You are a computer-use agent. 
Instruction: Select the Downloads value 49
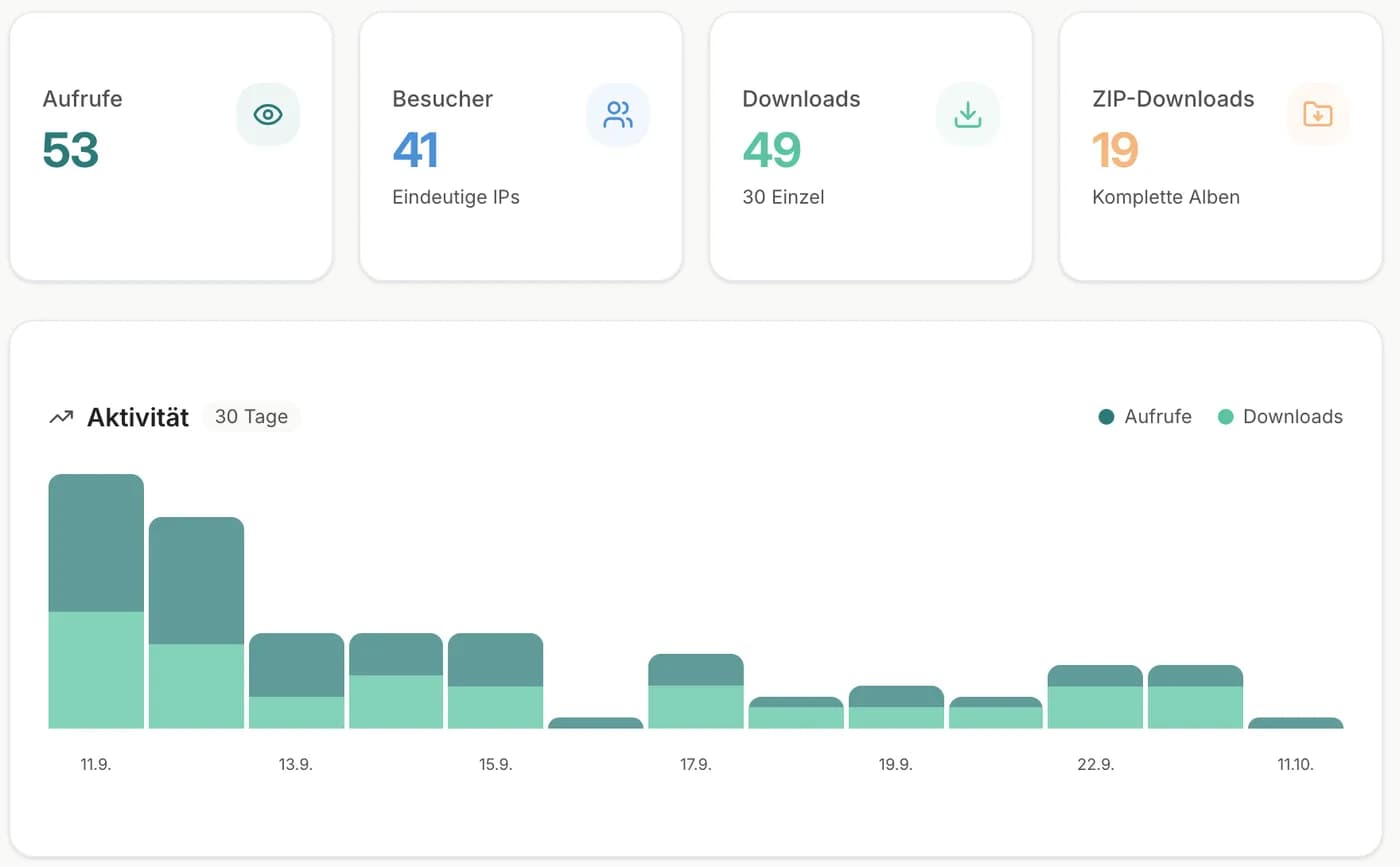point(771,150)
